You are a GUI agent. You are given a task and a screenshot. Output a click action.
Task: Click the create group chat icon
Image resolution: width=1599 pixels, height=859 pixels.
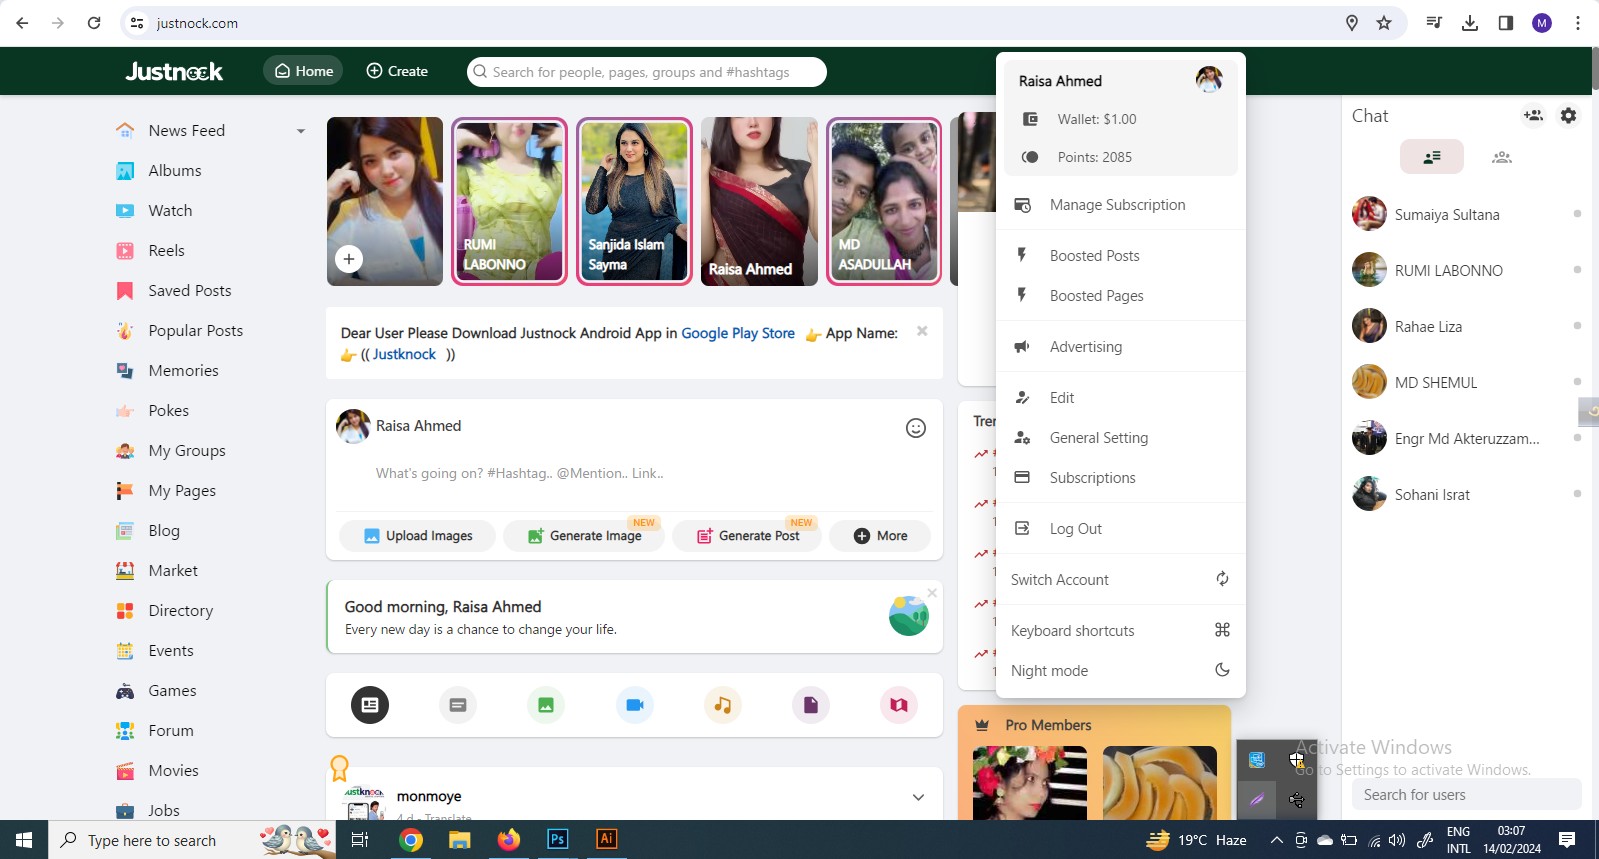coord(1533,116)
